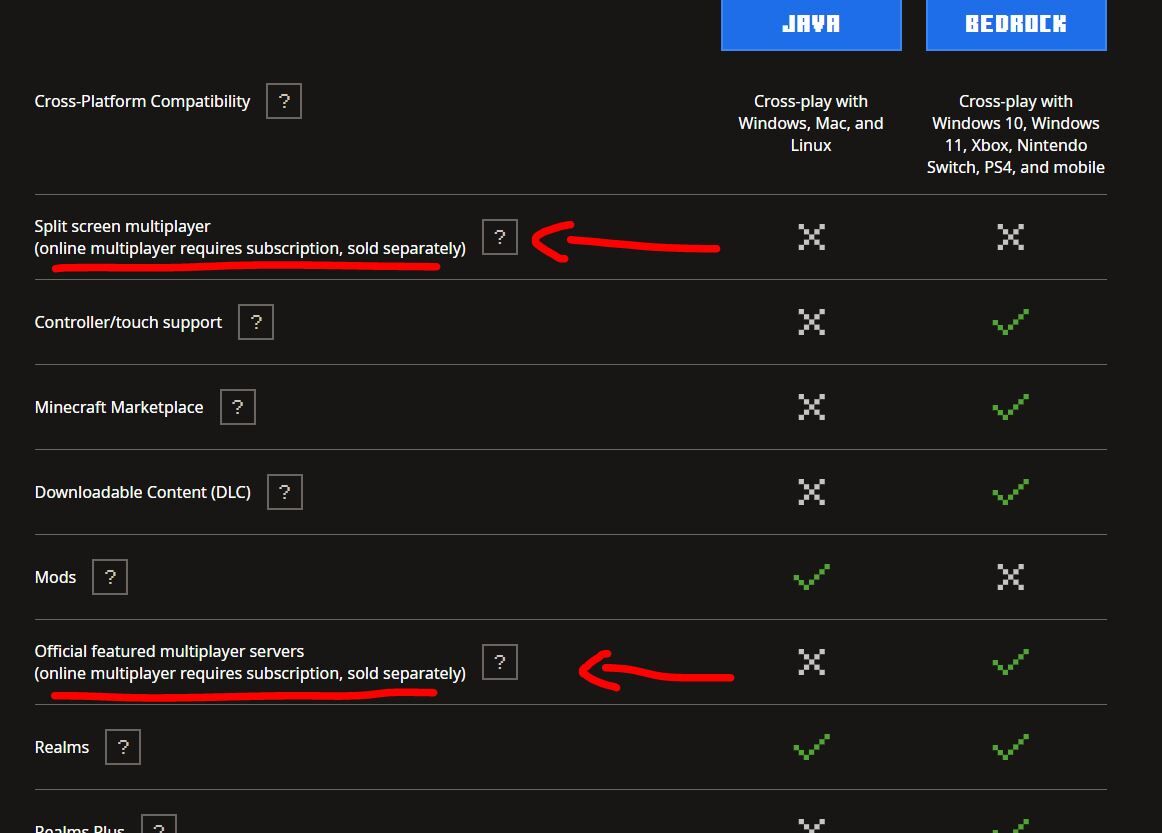This screenshot has width=1162, height=833.
Task: Click Java X mark for Controller/touch support
Action: 811,322
